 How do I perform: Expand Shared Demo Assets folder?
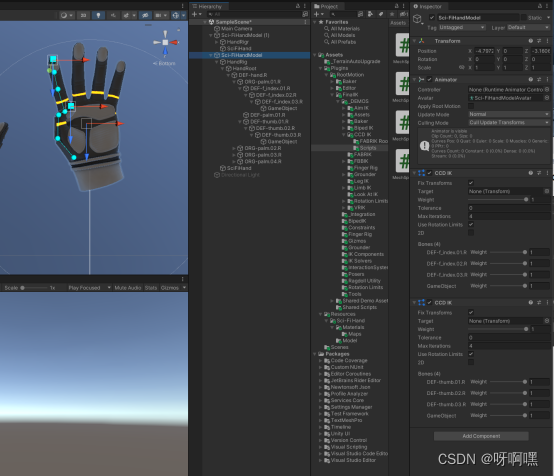pyautogui.click(x=332, y=301)
